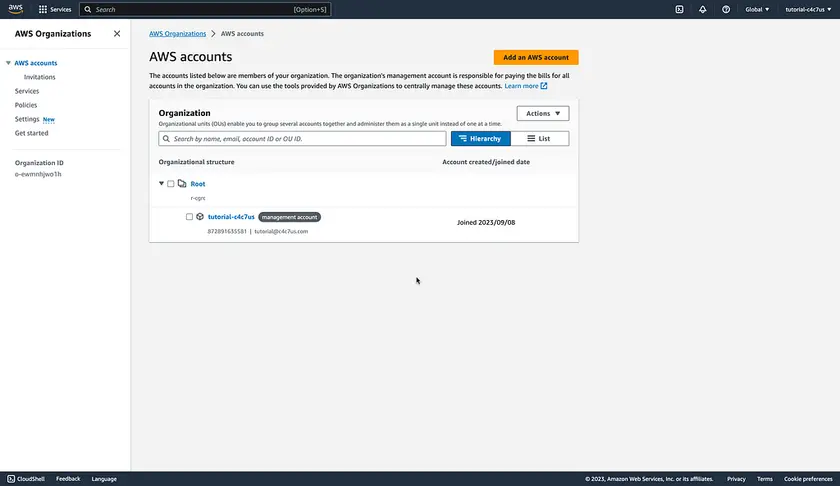
Task: Click the top Search field
Action: tap(205, 9)
